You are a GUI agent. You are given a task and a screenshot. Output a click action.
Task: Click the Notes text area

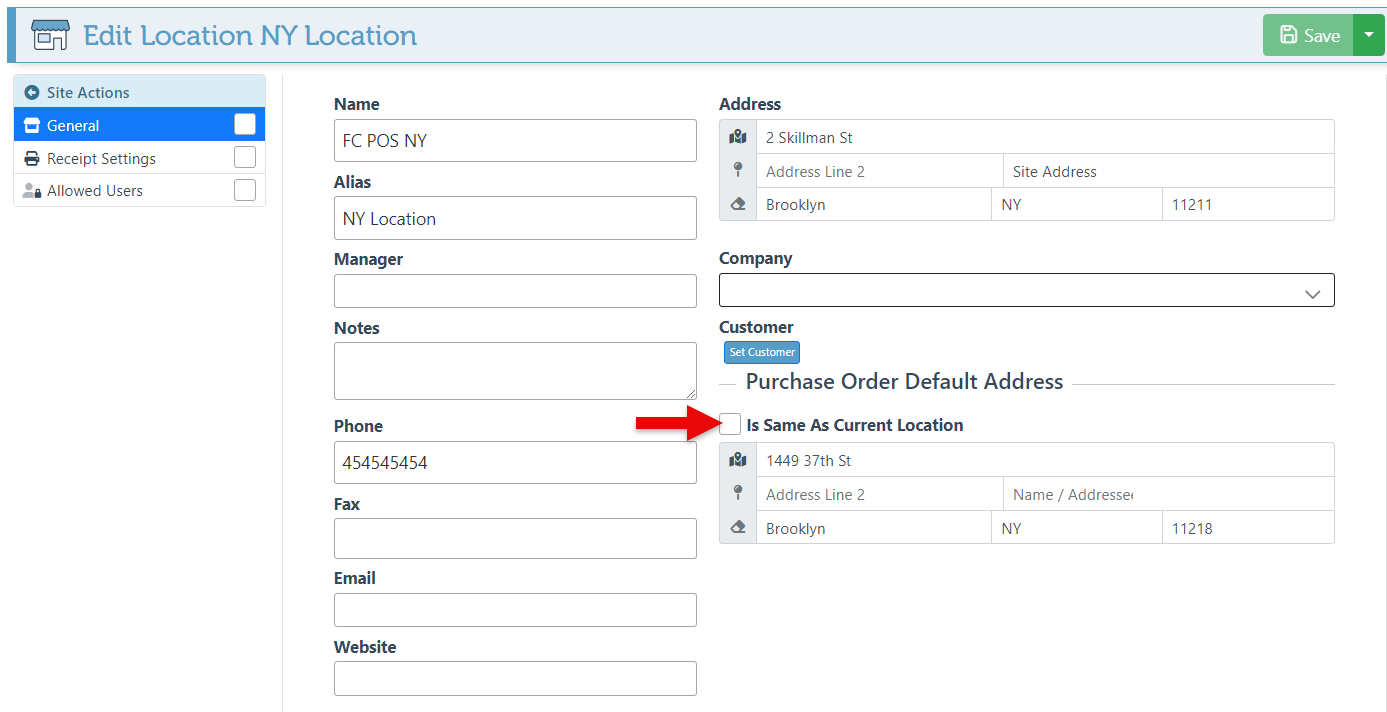coord(515,371)
